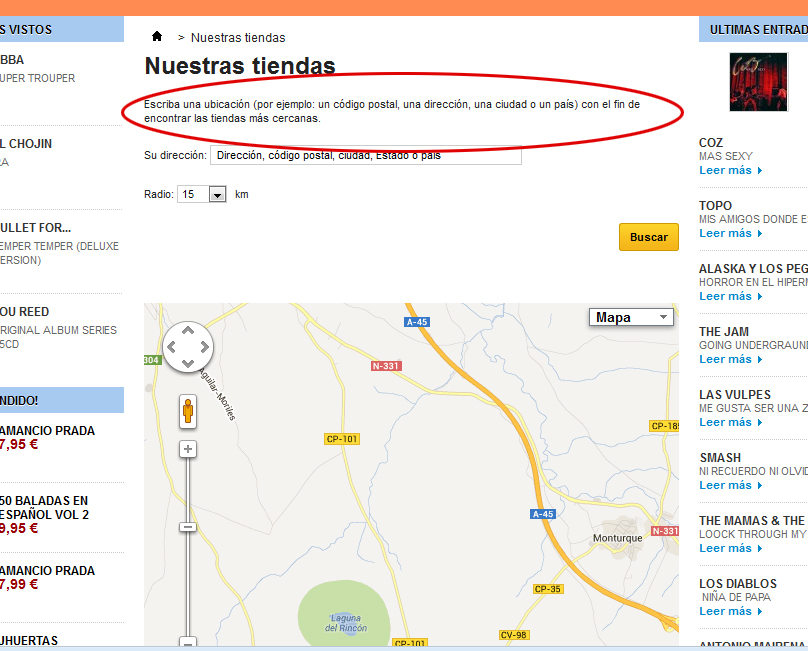Open LAS VULPES entry title
This screenshot has height=651, width=808.
click(x=735, y=395)
